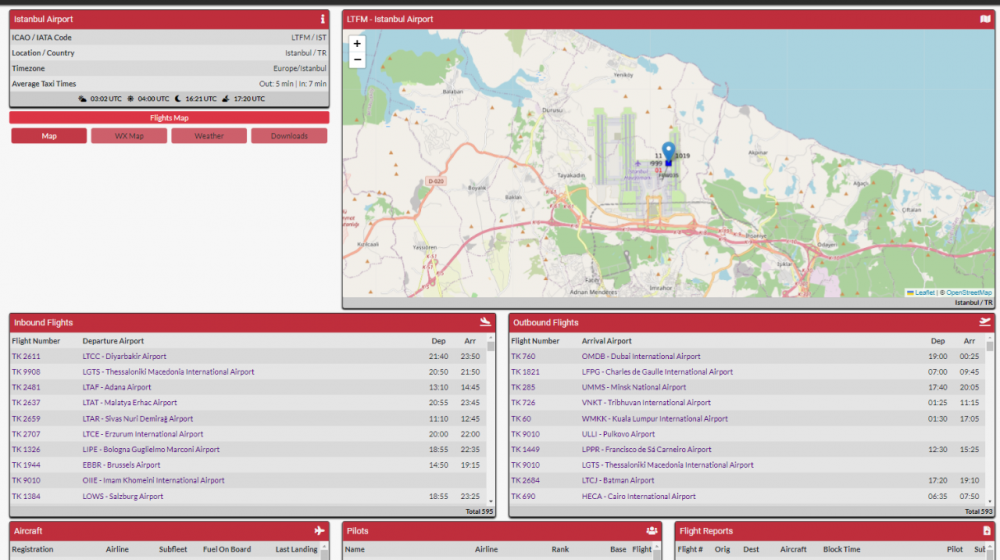Click the map icon in LTFM panel header

[x=985, y=19]
